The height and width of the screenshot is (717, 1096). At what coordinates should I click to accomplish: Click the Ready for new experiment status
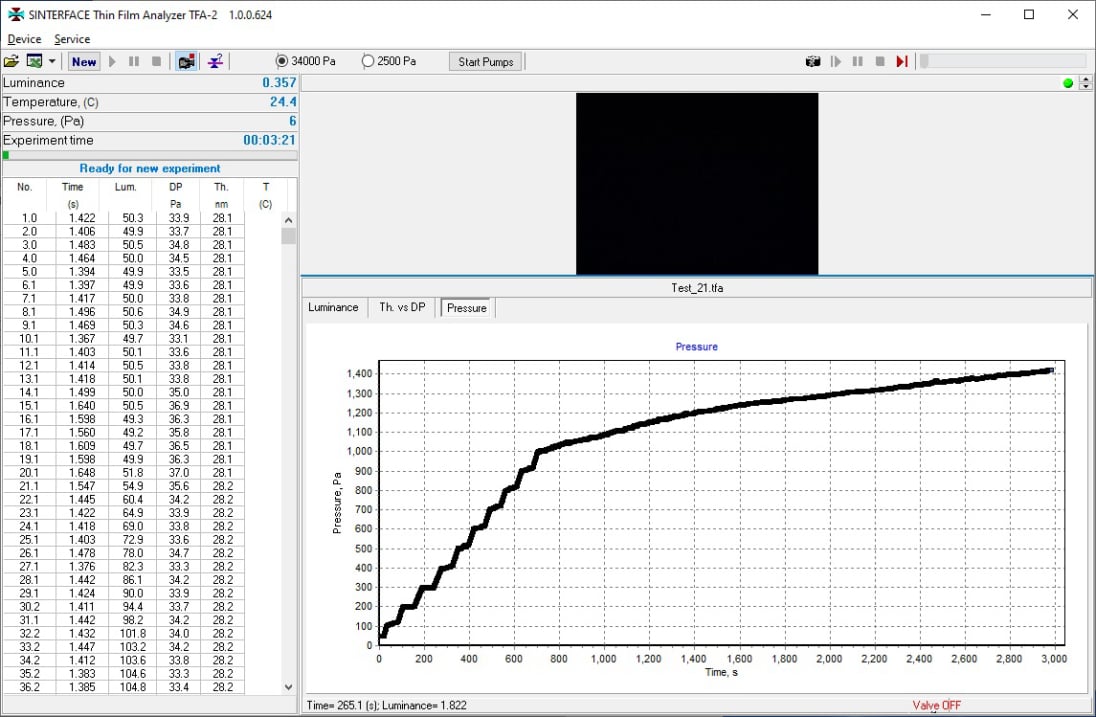pos(150,168)
